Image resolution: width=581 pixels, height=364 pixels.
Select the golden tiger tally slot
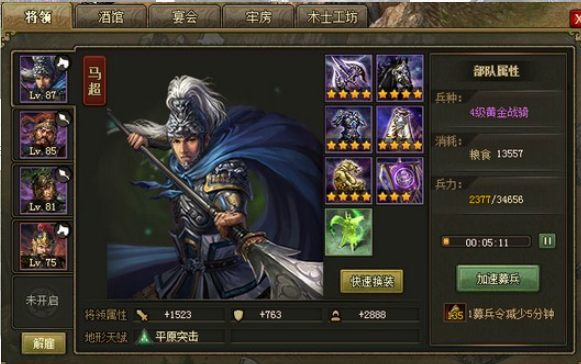[348, 181]
